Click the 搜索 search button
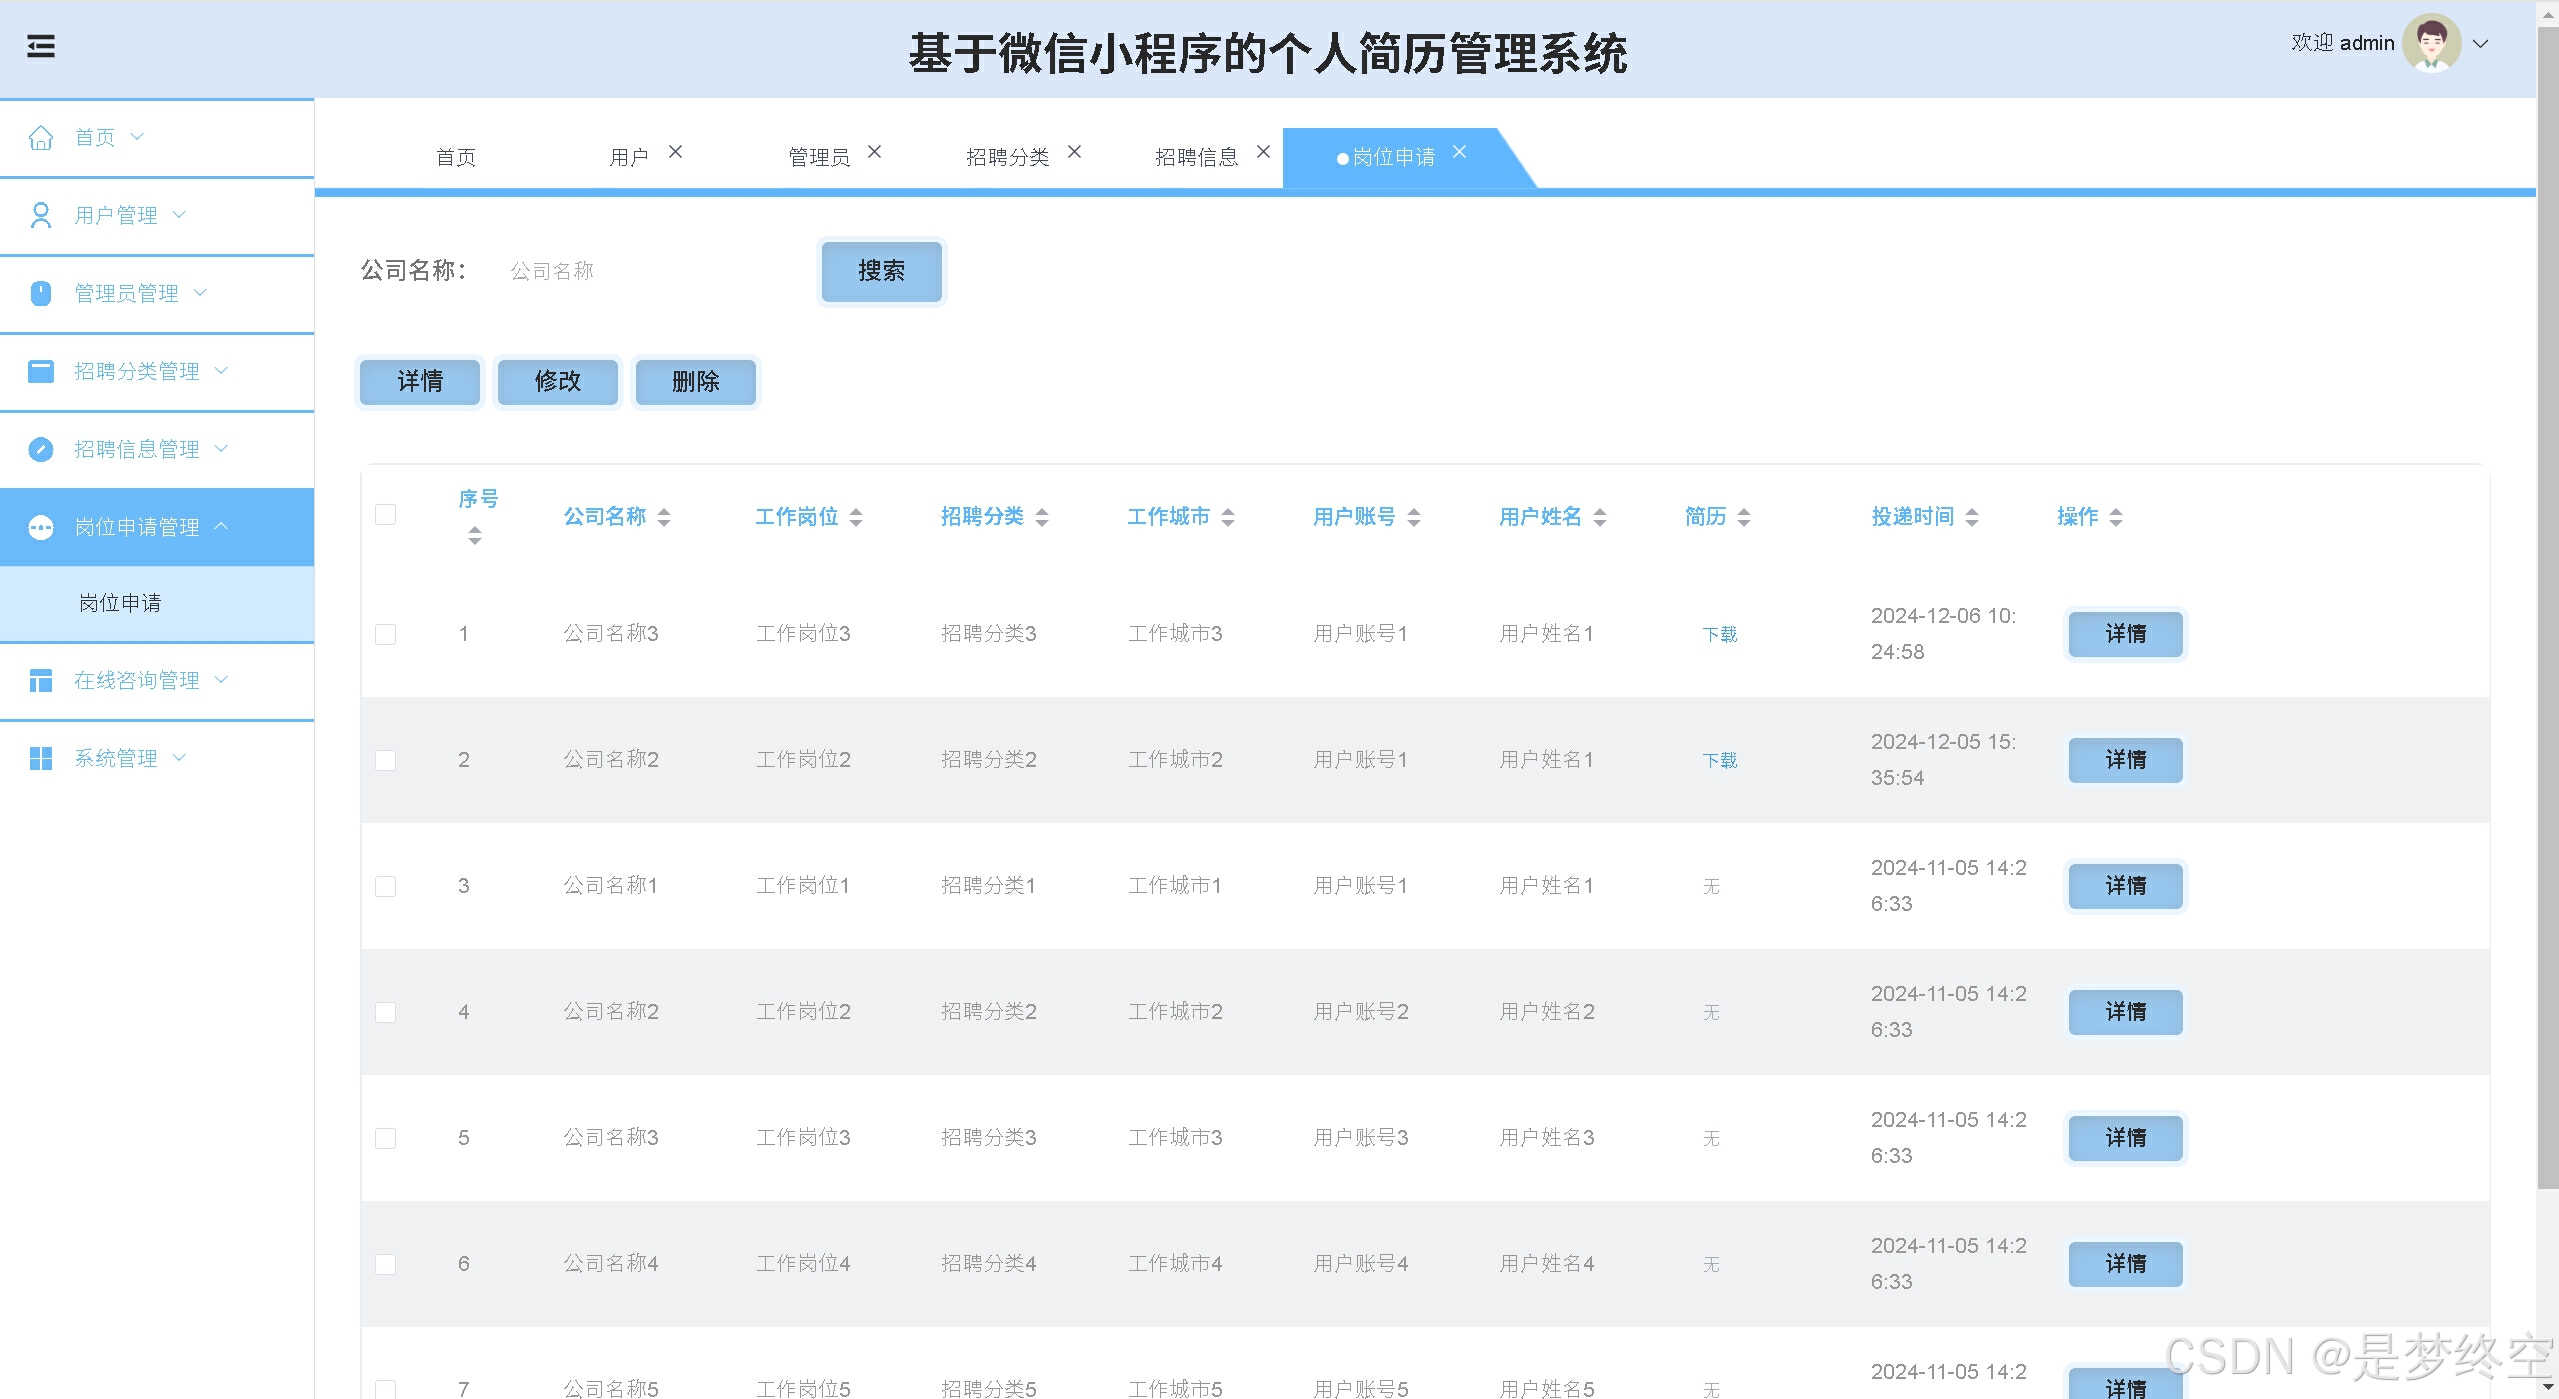 pyautogui.click(x=881, y=271)
